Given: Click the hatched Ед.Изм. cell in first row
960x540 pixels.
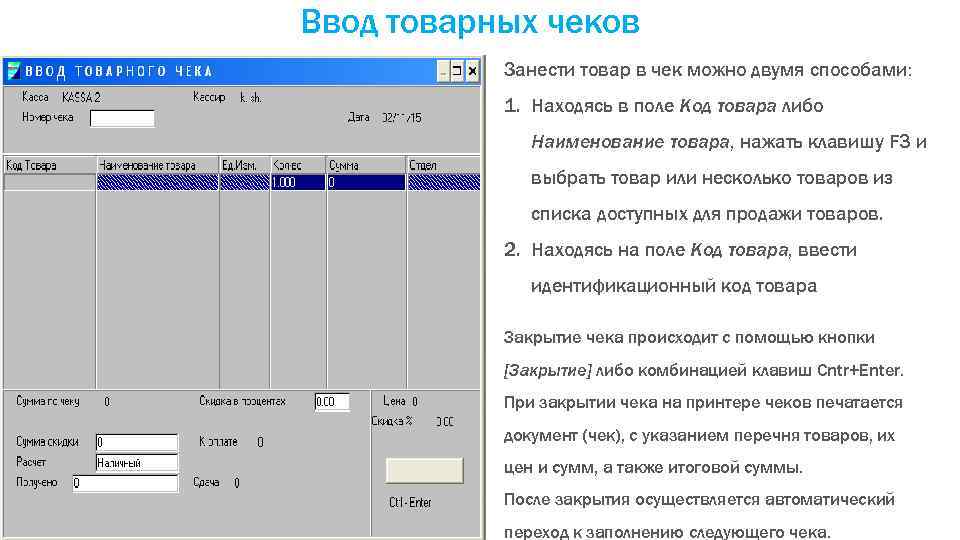Looking at the screenshot, I should click(x=244, y=182).
